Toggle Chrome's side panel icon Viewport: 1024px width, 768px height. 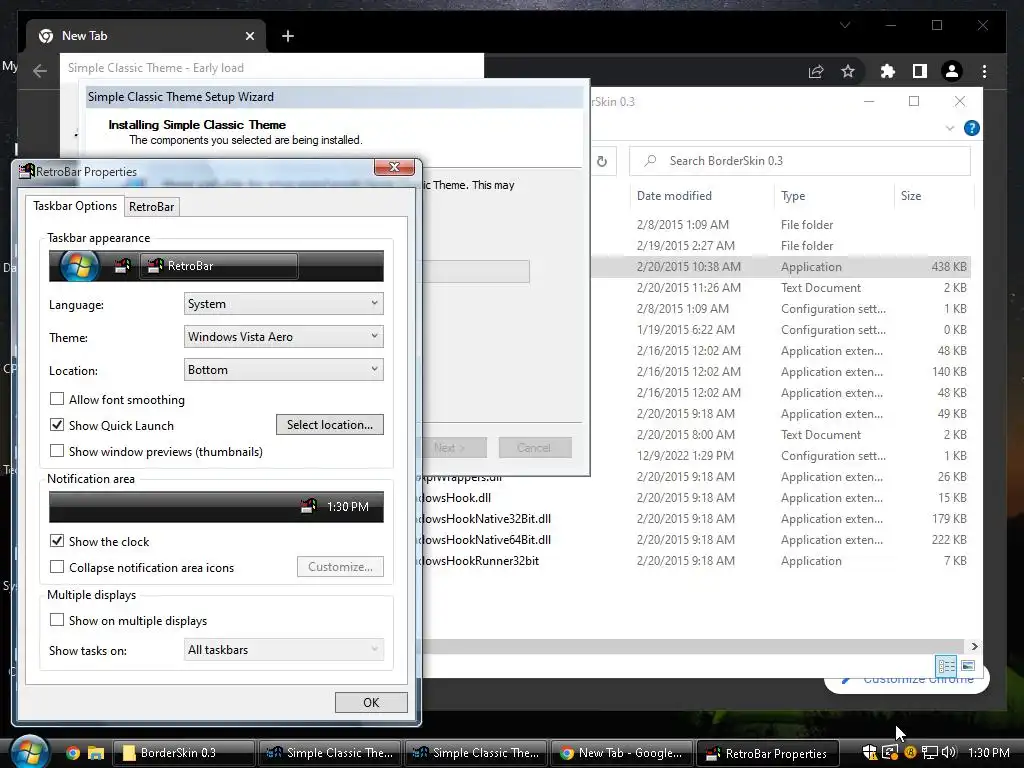(920, 71)
